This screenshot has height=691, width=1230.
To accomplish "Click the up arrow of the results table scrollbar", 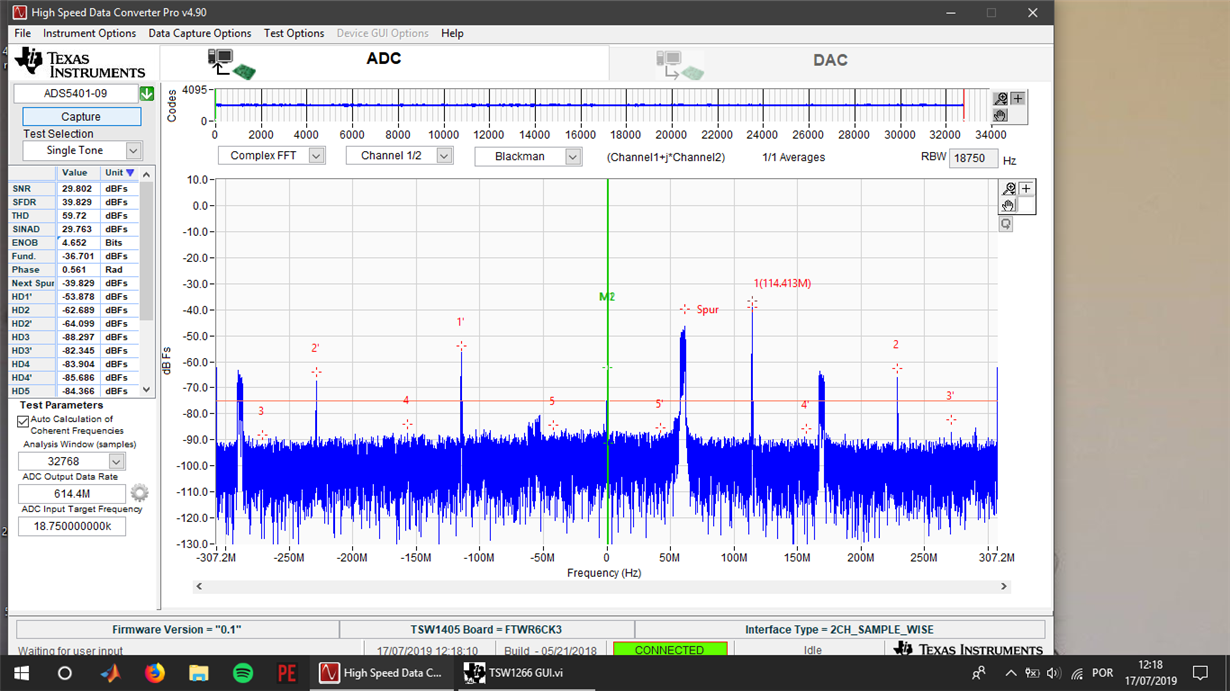I will point(147,174).
